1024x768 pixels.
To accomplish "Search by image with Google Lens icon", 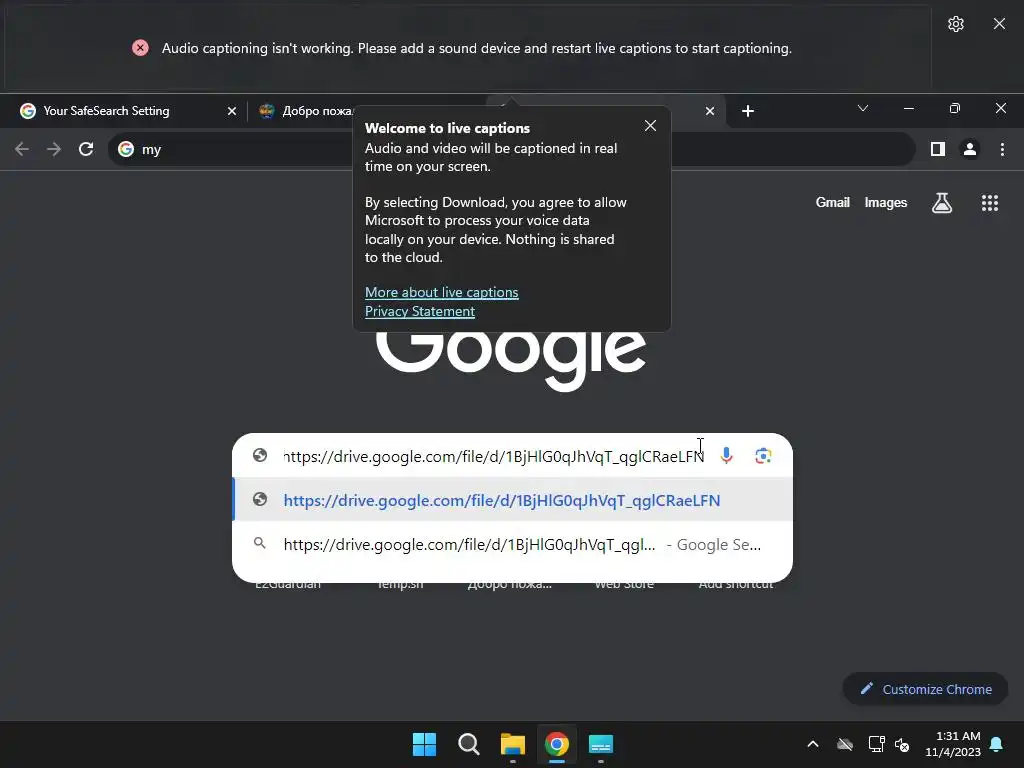I will [763, 456].
